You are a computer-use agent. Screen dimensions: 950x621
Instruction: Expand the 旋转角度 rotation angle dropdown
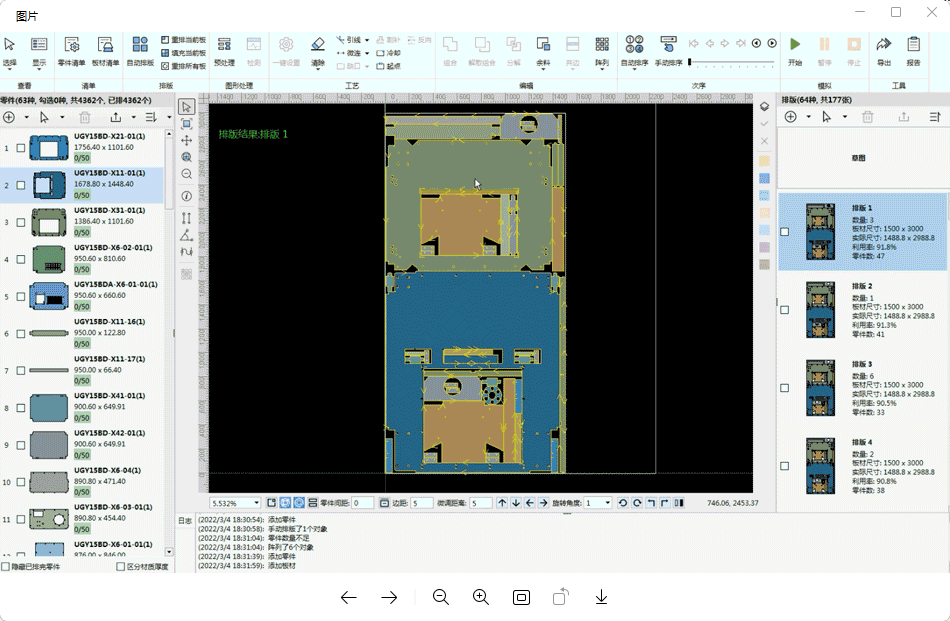pyautogui.click(x=607, y=503)
